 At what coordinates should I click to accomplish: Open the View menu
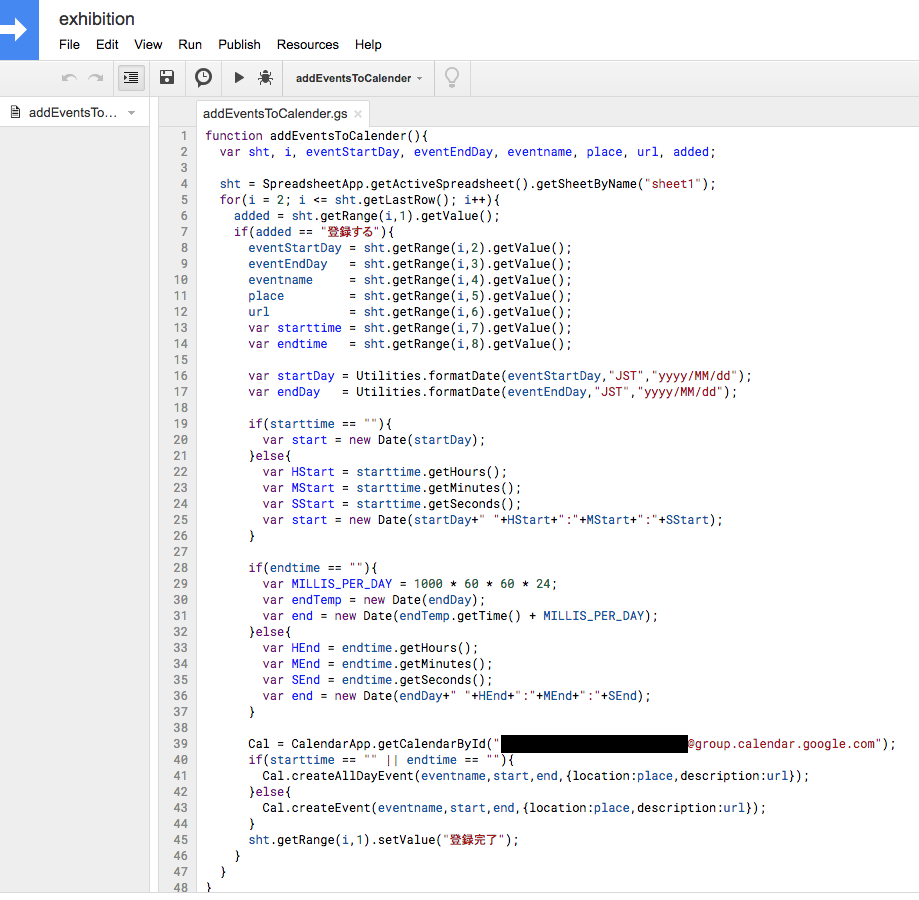point(148,45)
